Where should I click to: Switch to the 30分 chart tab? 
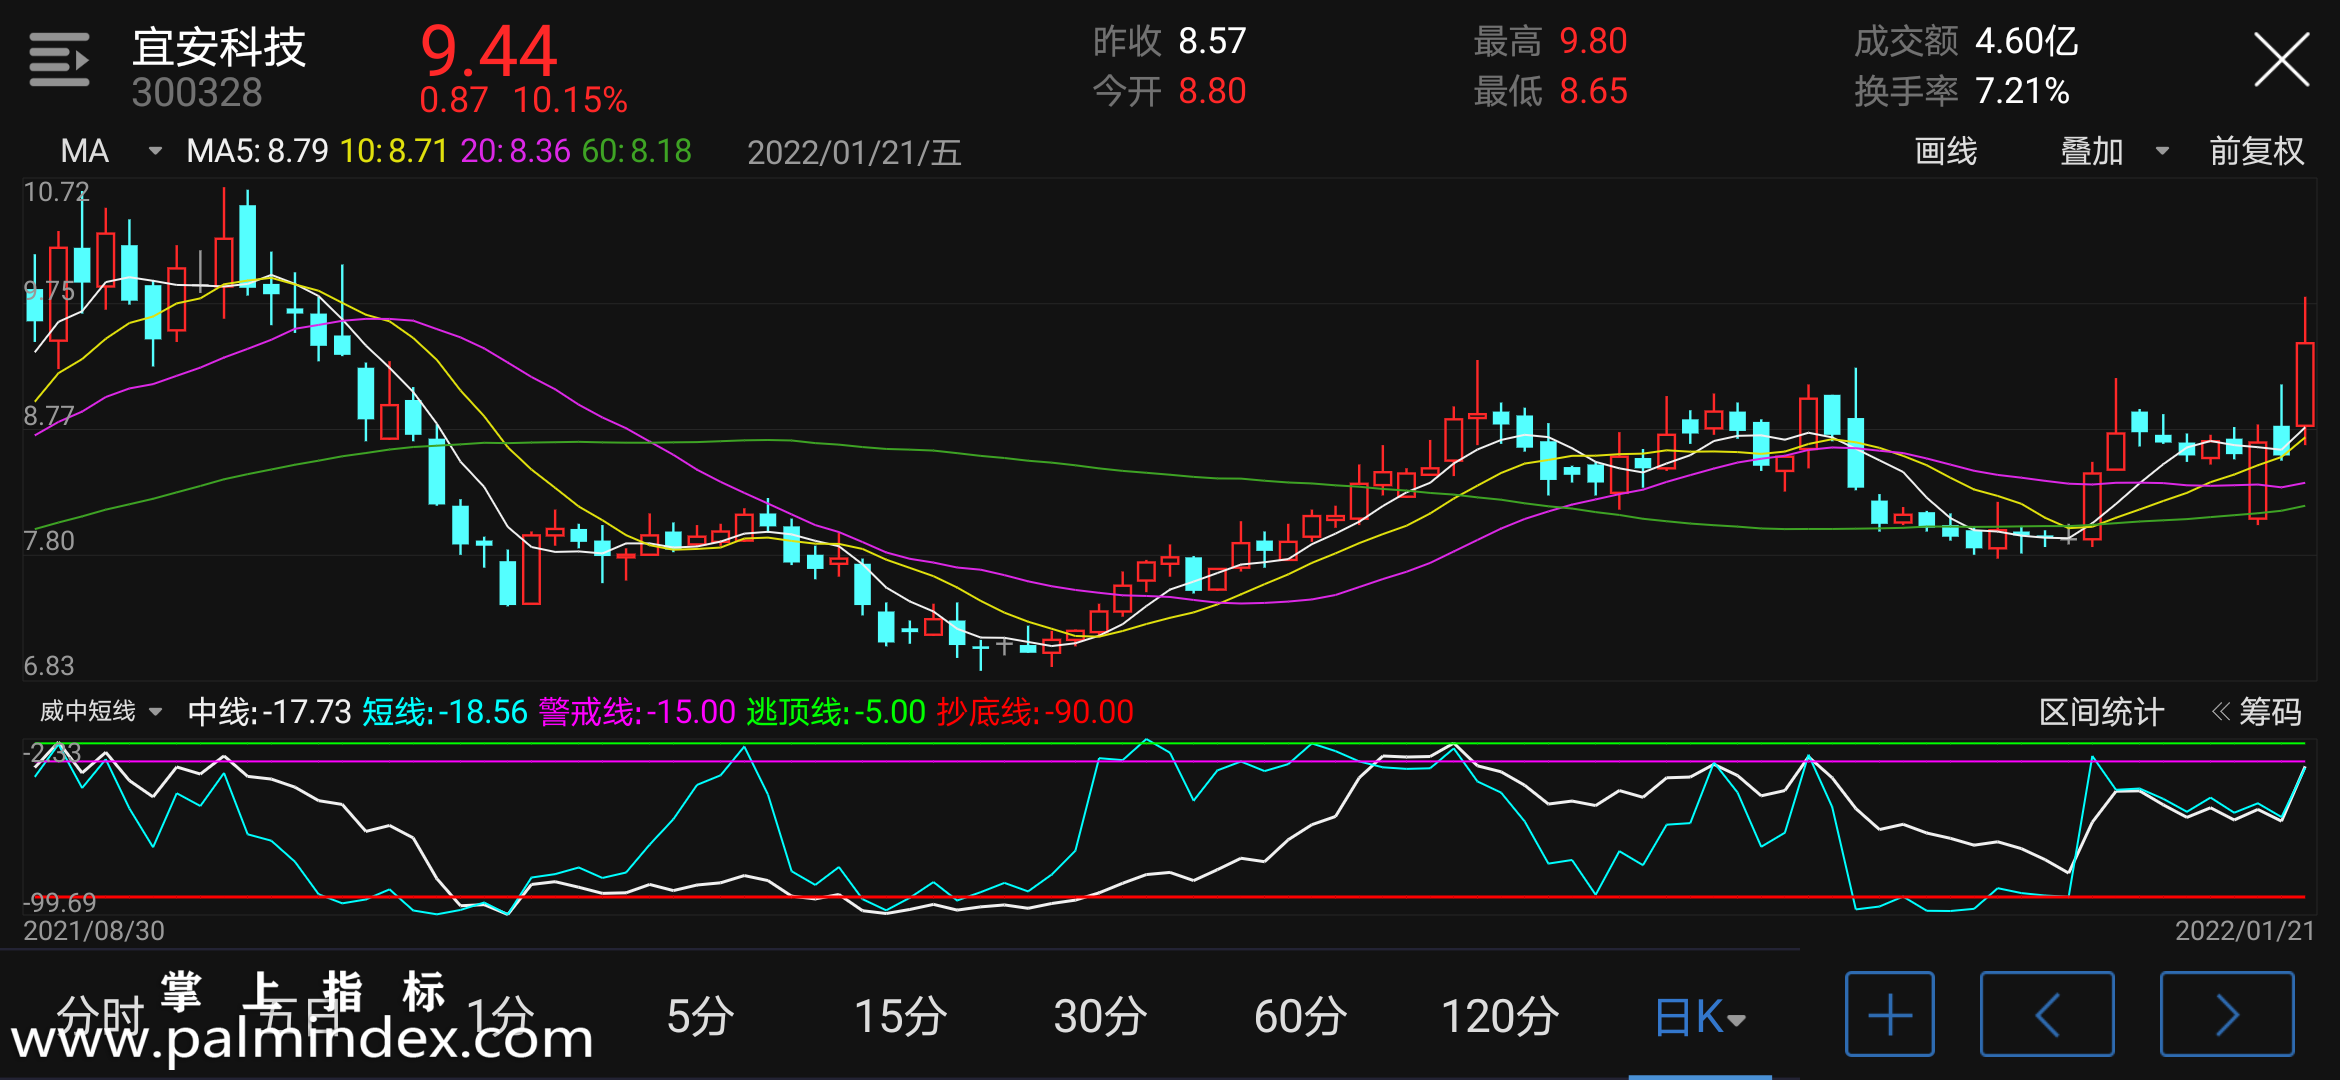[1100, 1016]
